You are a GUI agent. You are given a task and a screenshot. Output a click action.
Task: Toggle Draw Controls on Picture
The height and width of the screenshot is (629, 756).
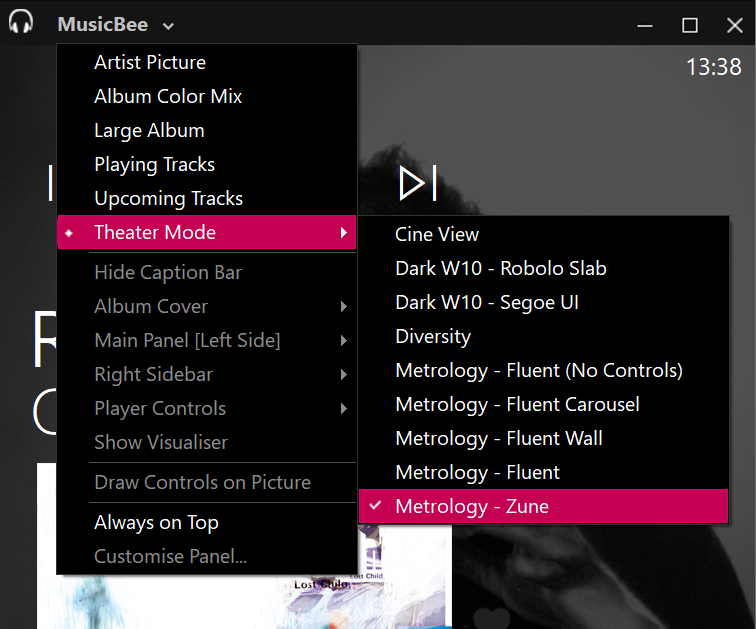click(207, 482)
